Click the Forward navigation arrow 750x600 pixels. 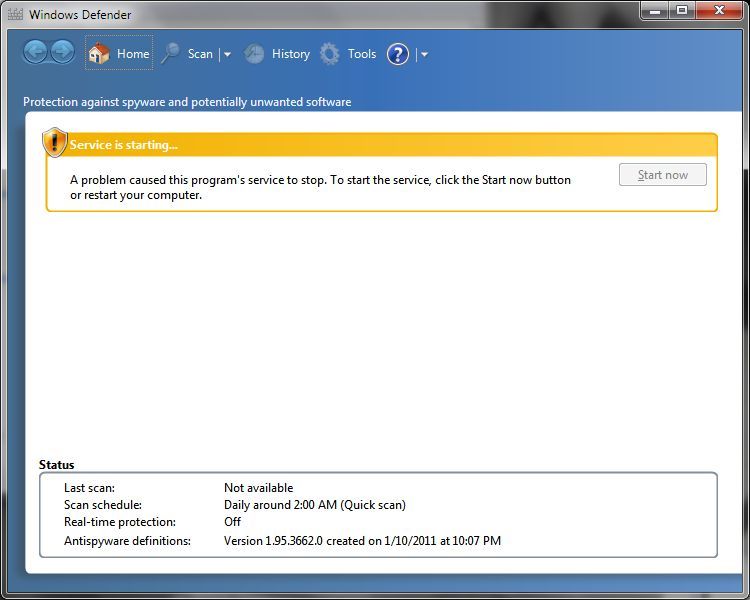[x=63, y=53]
